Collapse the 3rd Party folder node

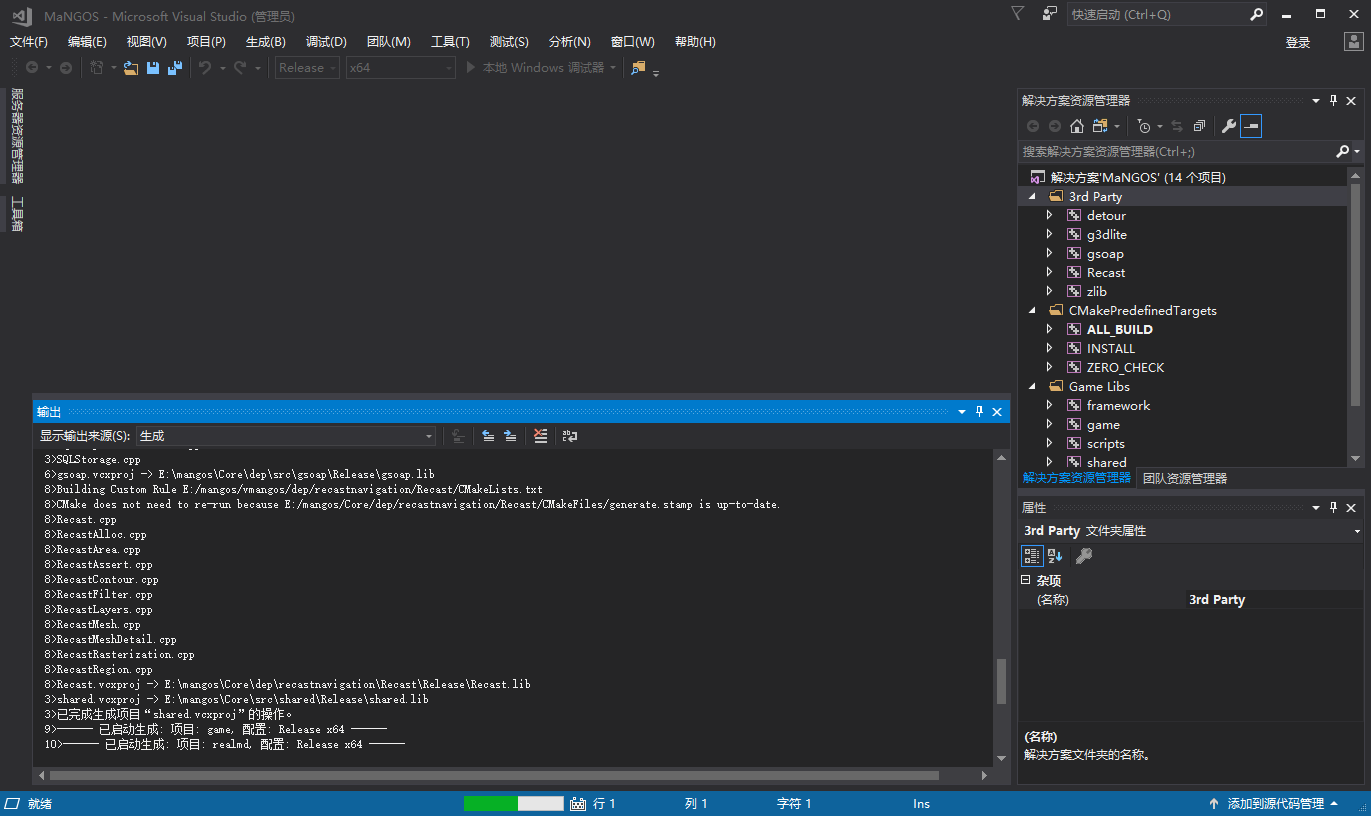coord(1032,197)
